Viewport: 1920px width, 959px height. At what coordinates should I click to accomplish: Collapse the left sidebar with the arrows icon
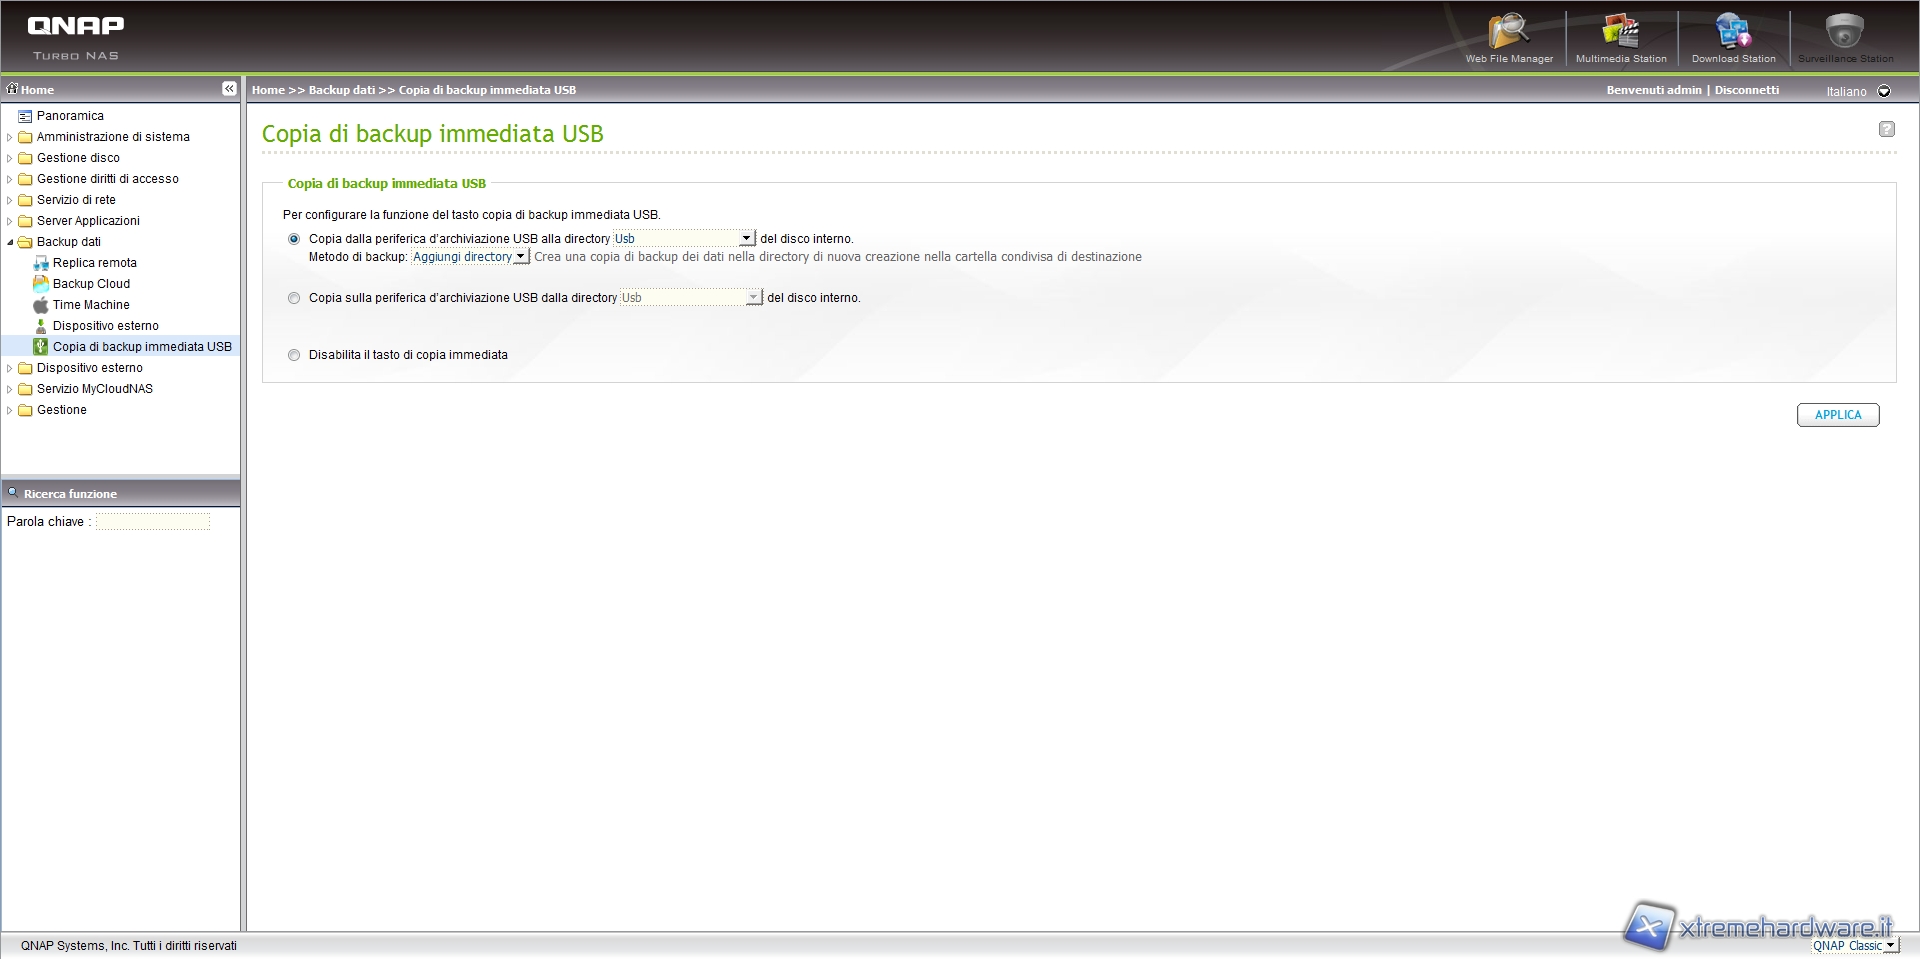(x=229, y=89)
